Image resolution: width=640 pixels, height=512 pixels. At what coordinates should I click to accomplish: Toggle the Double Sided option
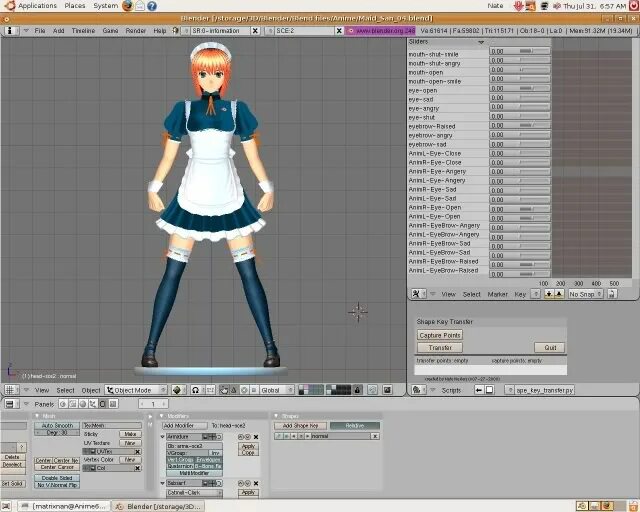click(x=57, y=478)
